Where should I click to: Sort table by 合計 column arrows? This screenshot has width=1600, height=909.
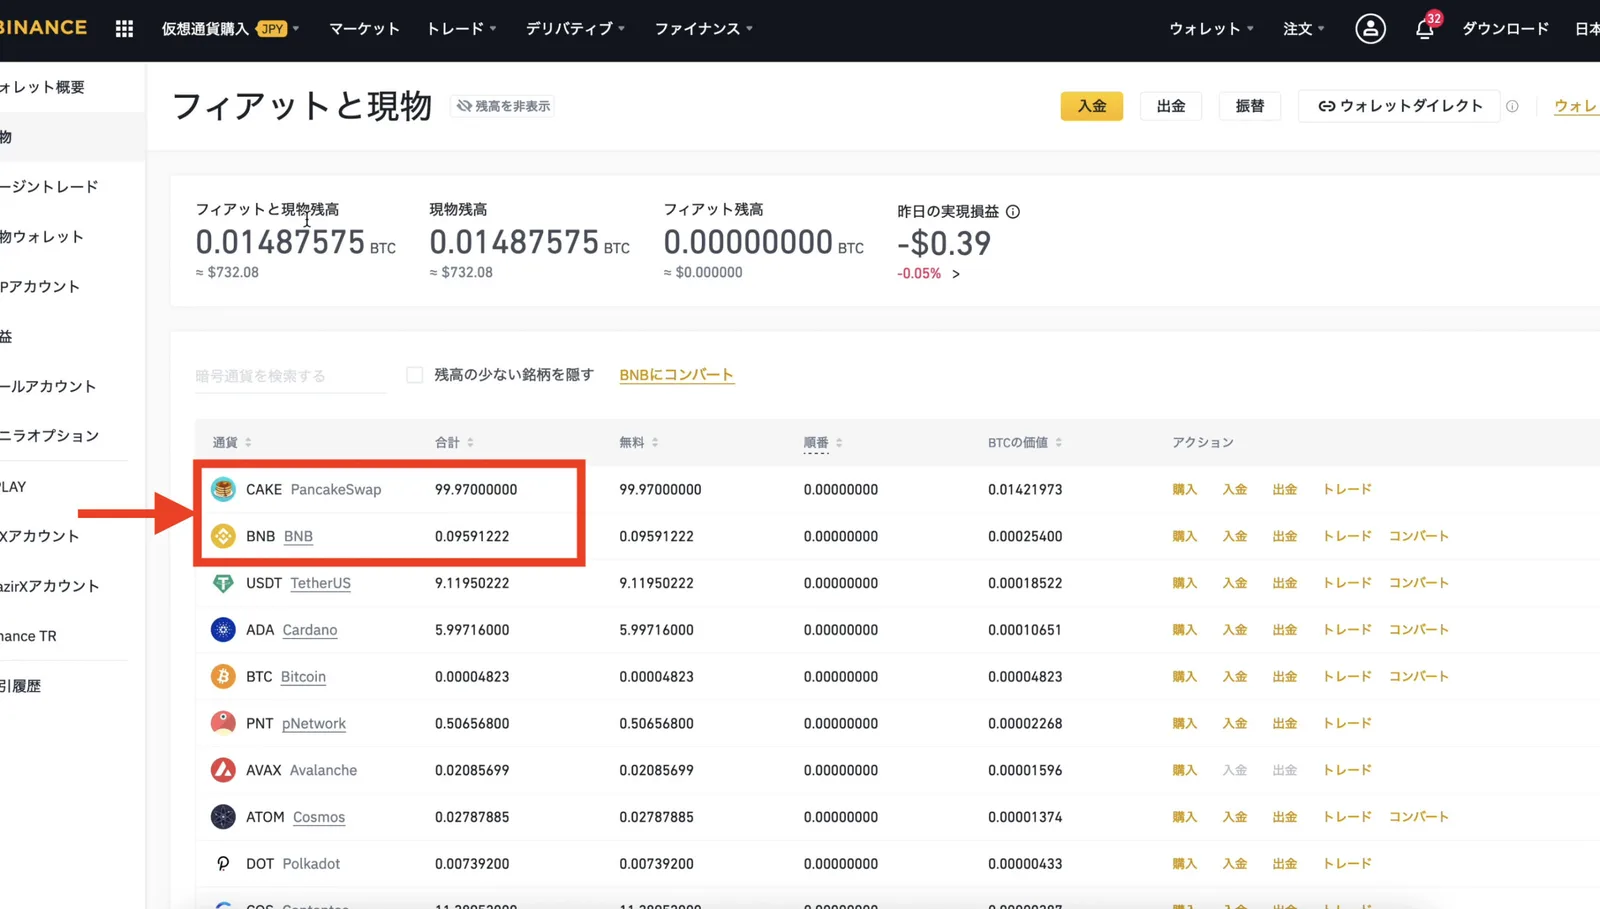point(470,442)
